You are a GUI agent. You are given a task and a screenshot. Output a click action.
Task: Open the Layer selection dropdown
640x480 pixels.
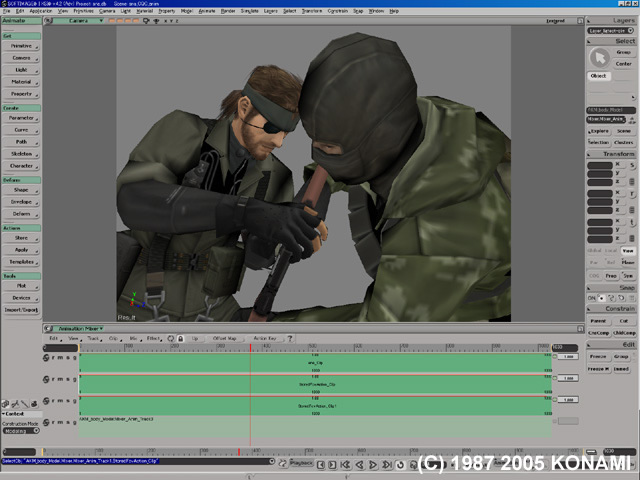click(611, 31)
